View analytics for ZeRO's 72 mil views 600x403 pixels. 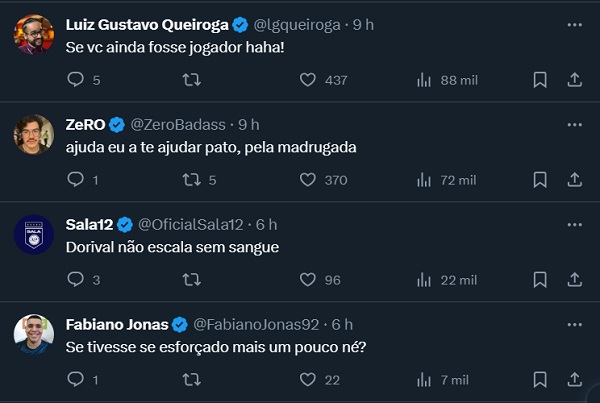[x=423, y=180]
